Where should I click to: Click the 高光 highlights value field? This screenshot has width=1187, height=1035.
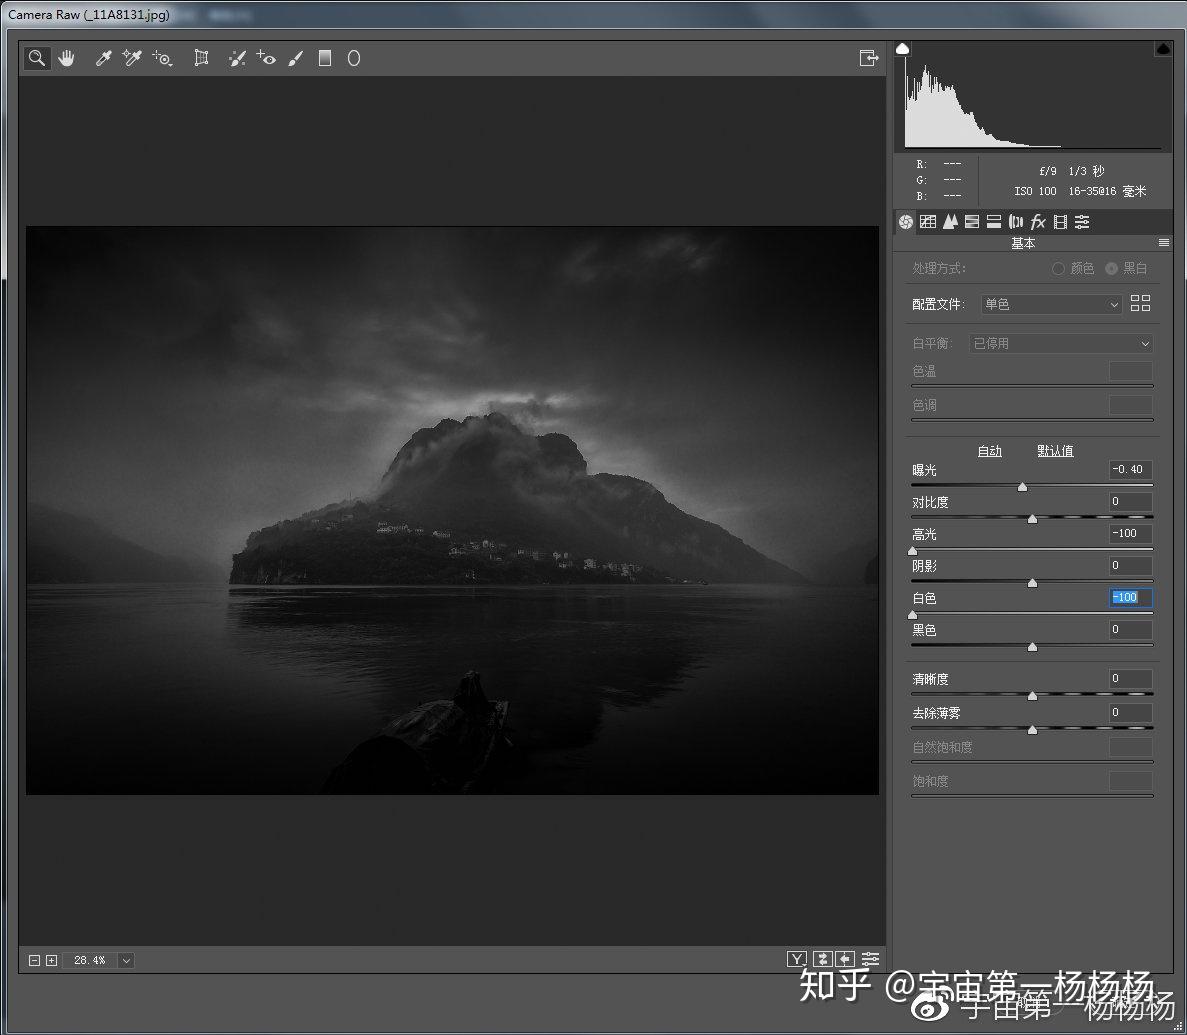click(x=1130, y=534)
